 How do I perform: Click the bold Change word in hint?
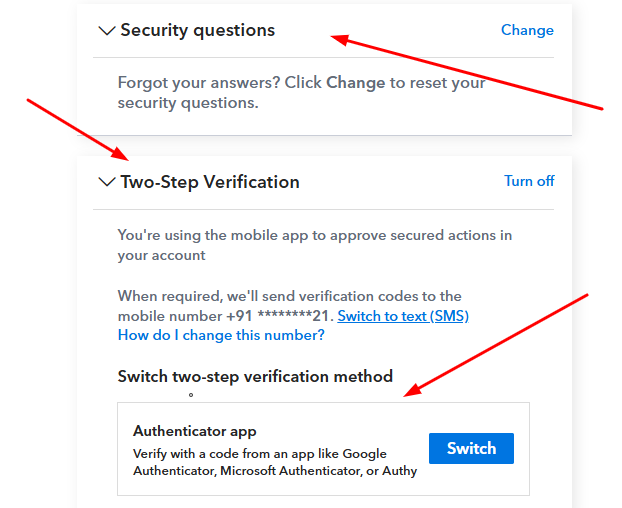tap(355, 82)
